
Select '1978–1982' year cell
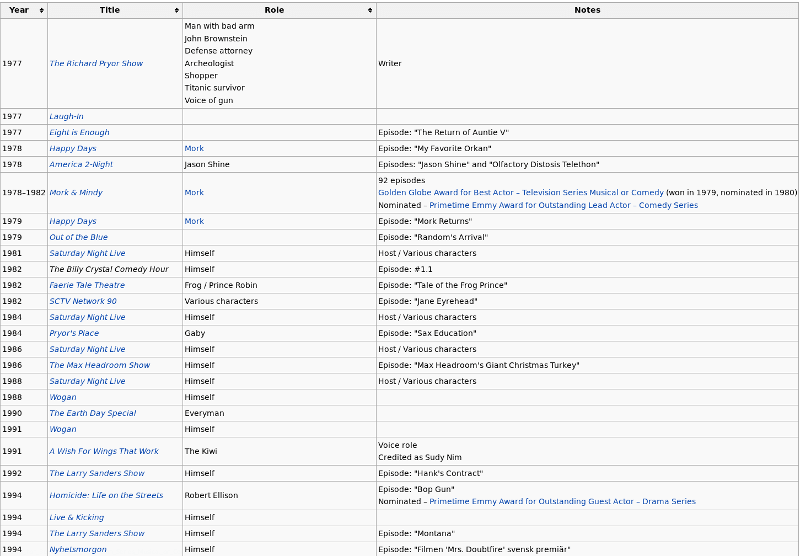pos(24,192)
